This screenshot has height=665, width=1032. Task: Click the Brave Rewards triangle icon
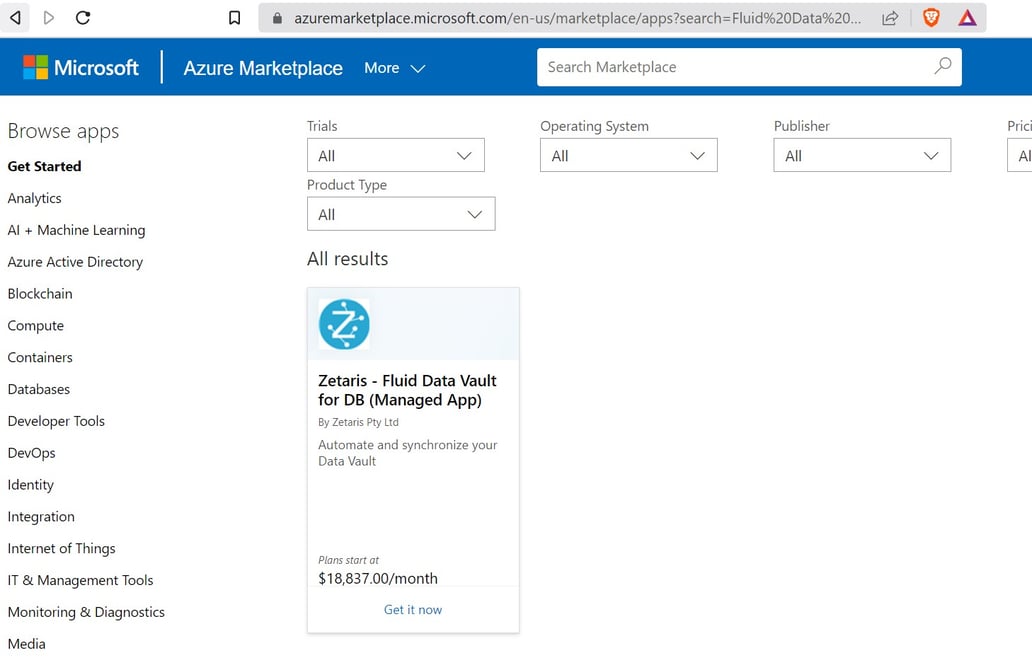coord(967,17)
